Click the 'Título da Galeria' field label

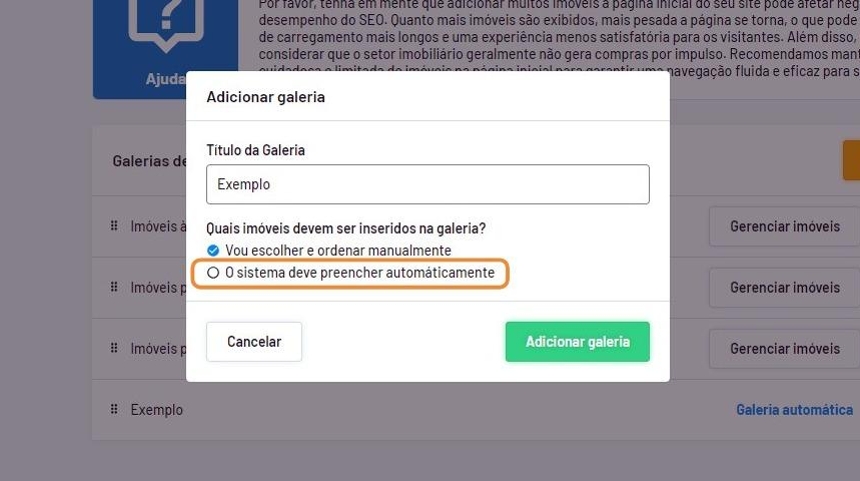tap(255, 150)
